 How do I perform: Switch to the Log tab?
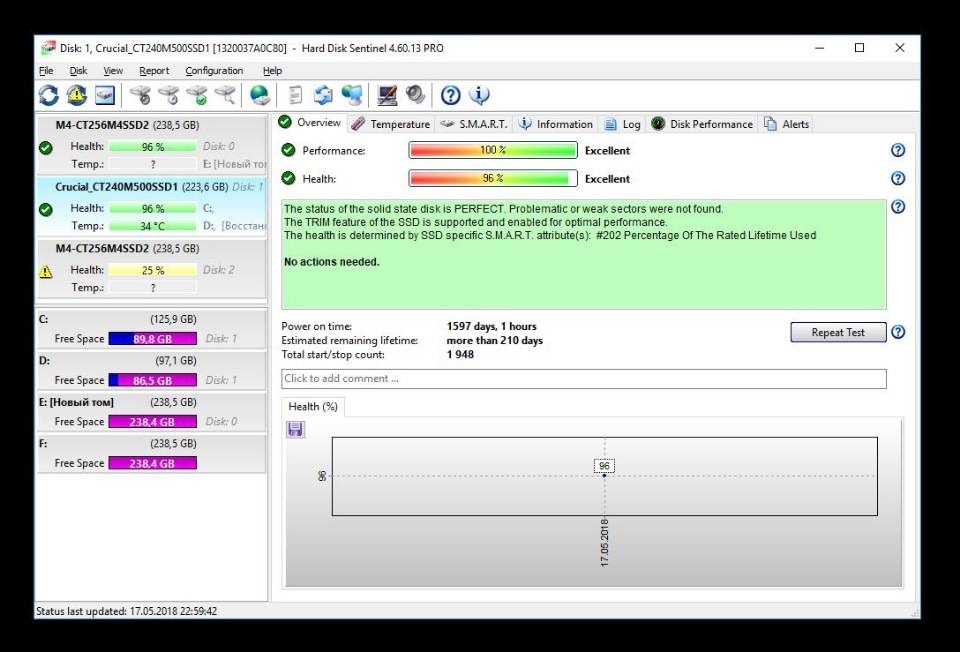click(x=623, y=124)
